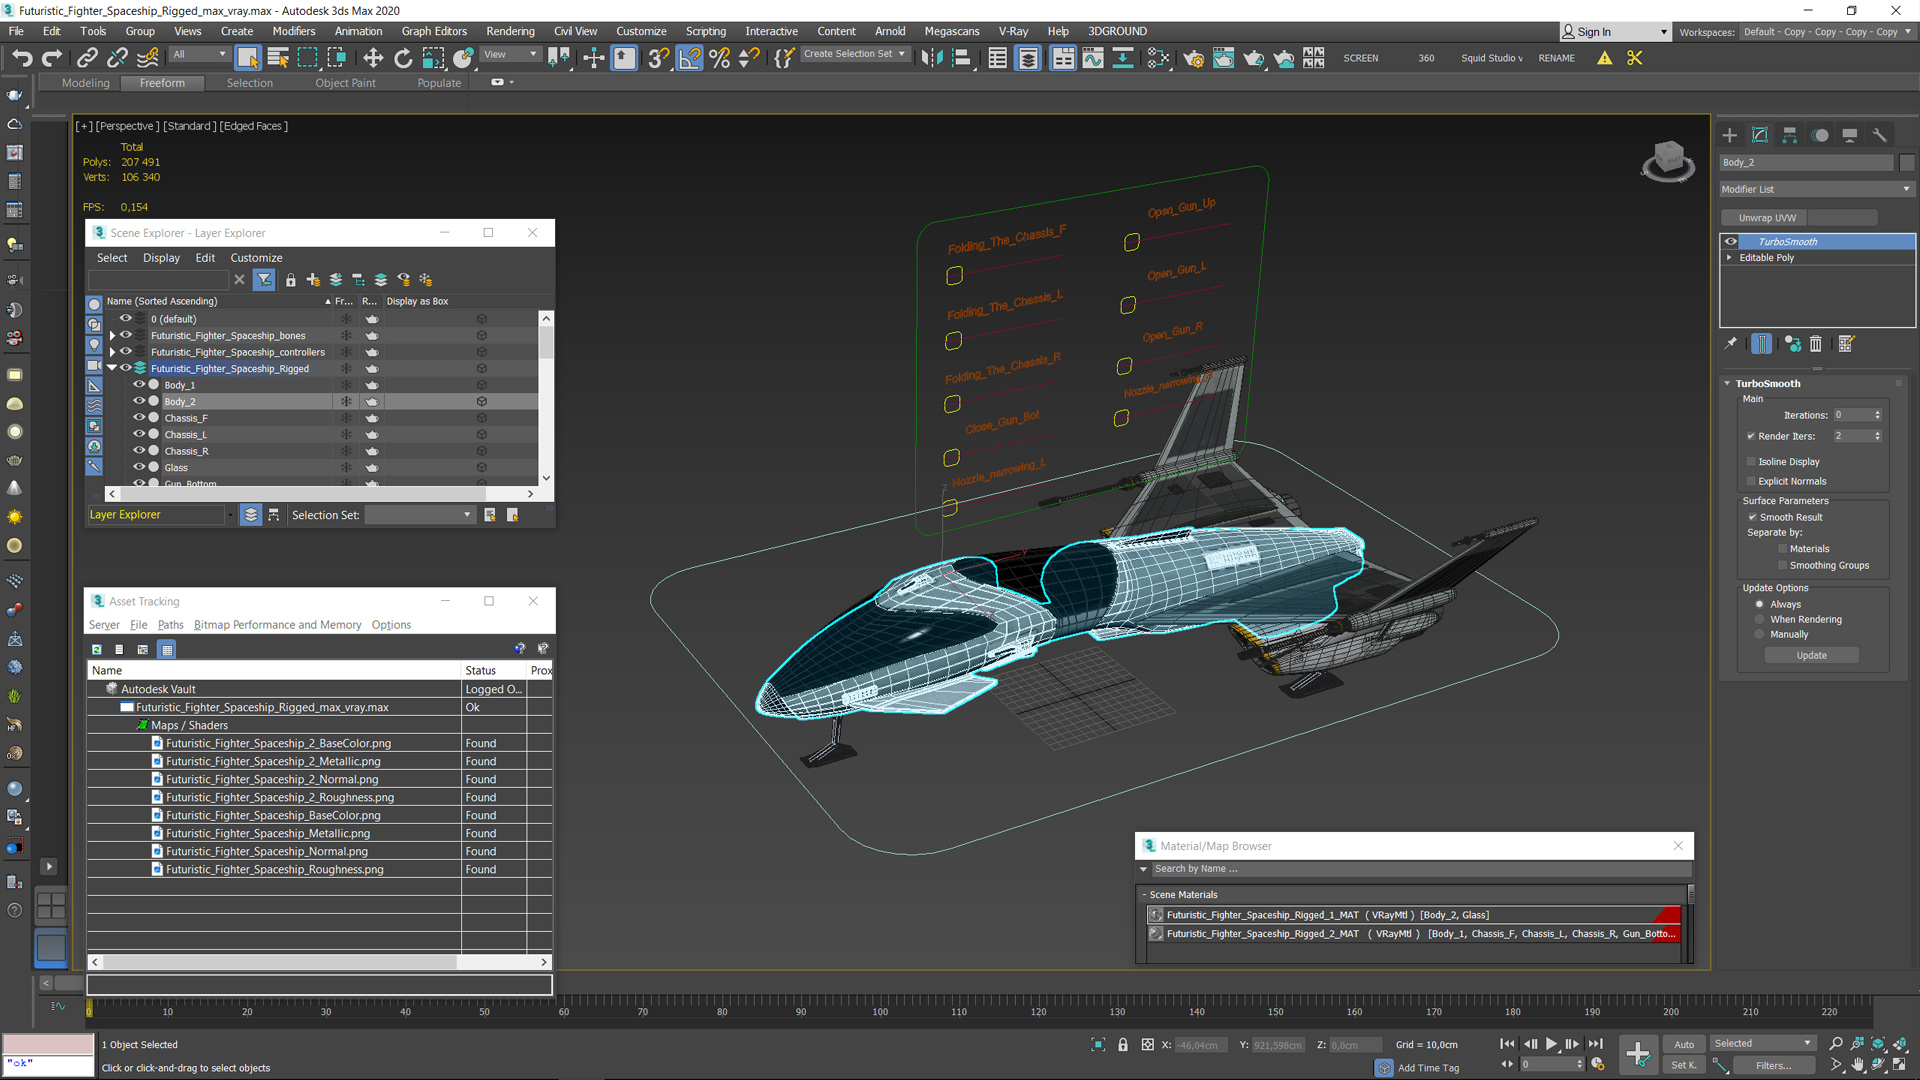Viewport: 1920px width, 1080px height.
Task: Choose the Select and Rotate tool
Action: [x=403, y=58]
